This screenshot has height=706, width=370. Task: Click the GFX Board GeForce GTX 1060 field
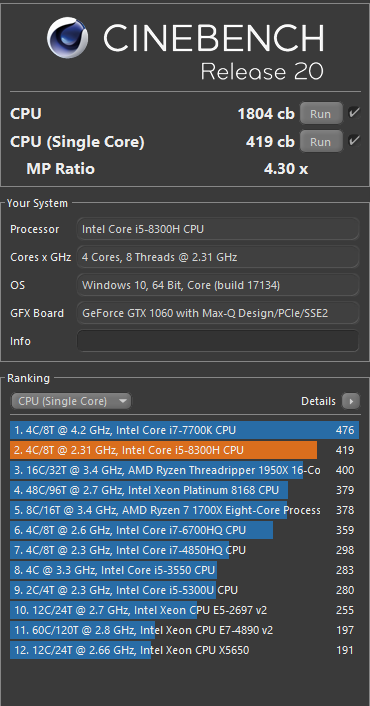click(218, 313)
